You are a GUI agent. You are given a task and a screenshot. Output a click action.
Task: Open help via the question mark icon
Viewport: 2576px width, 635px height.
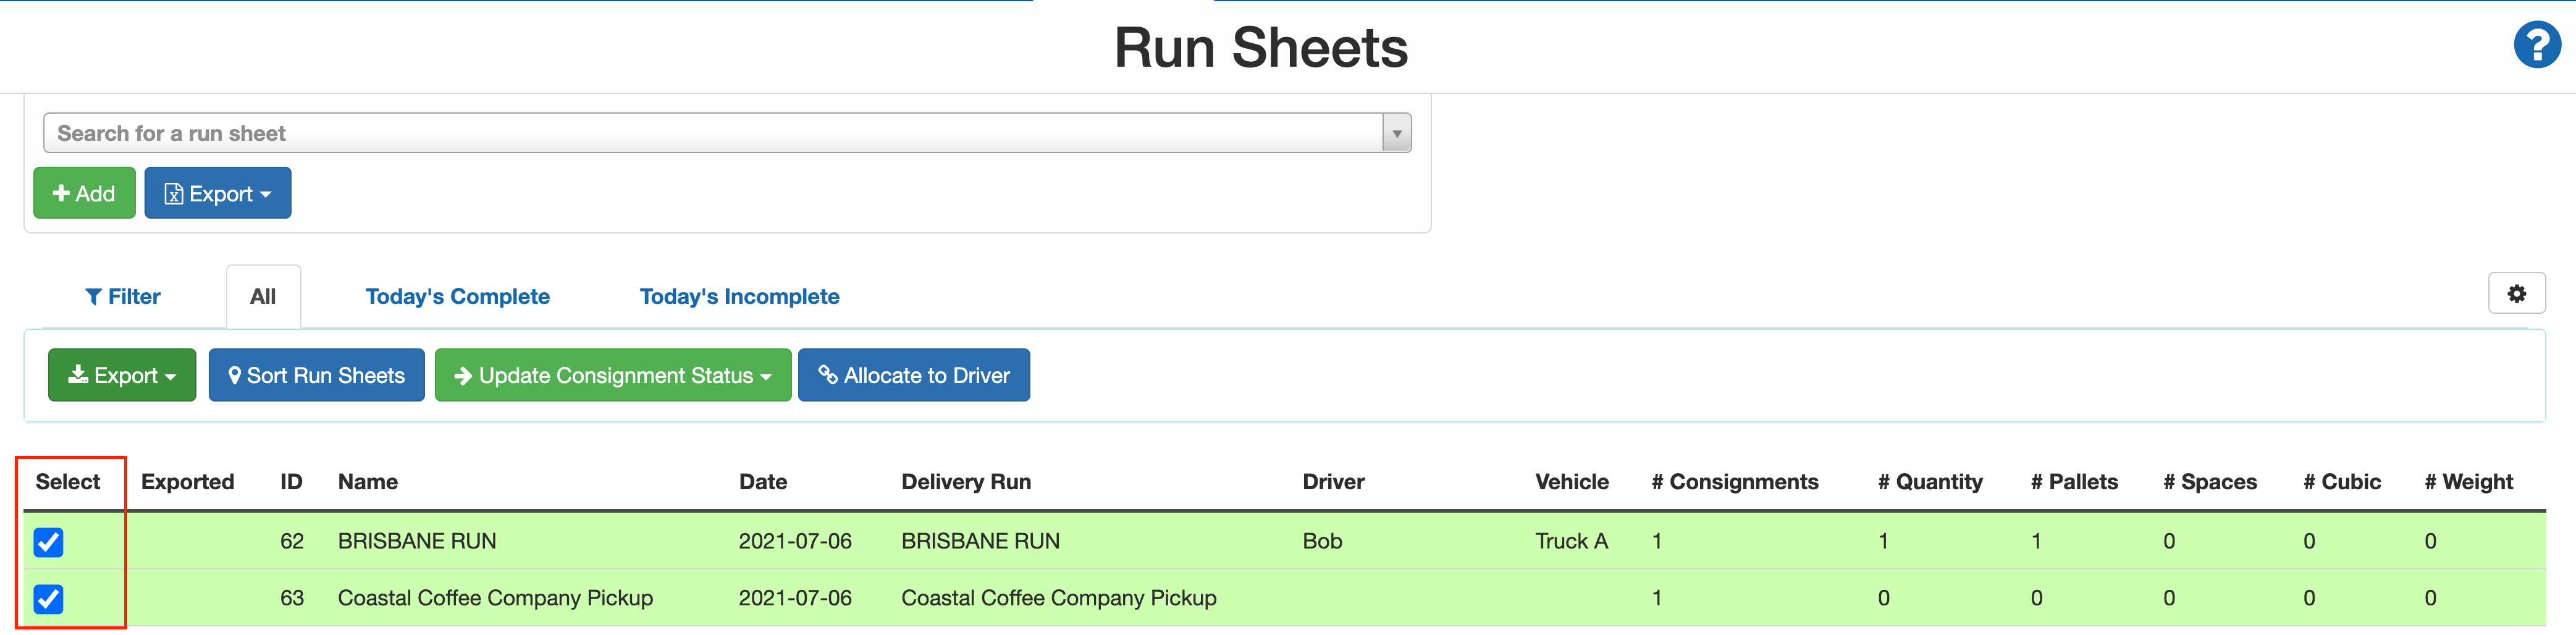point(2537,44)
